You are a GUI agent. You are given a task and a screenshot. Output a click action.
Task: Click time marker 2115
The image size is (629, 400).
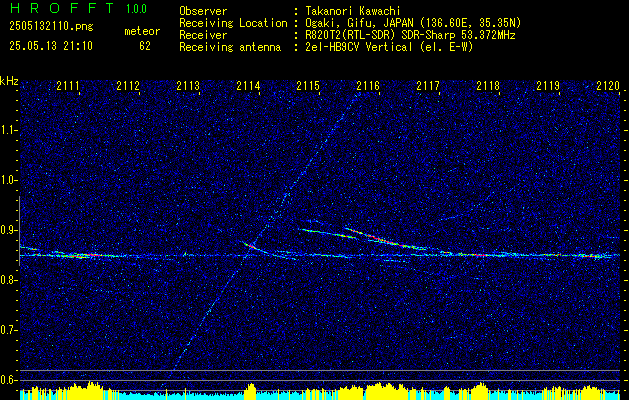click(x=308, y=86)
